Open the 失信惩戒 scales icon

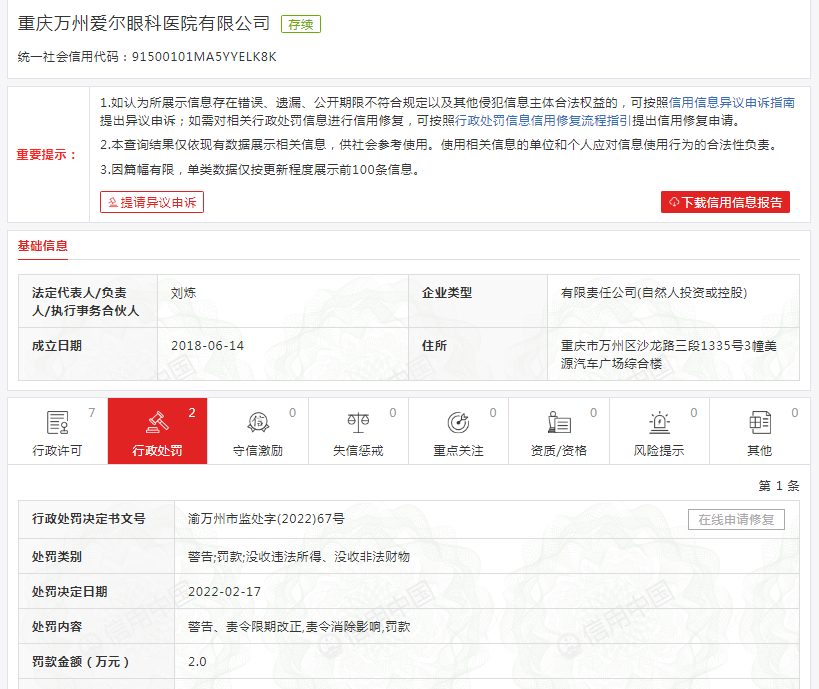(x=358, y=423)
